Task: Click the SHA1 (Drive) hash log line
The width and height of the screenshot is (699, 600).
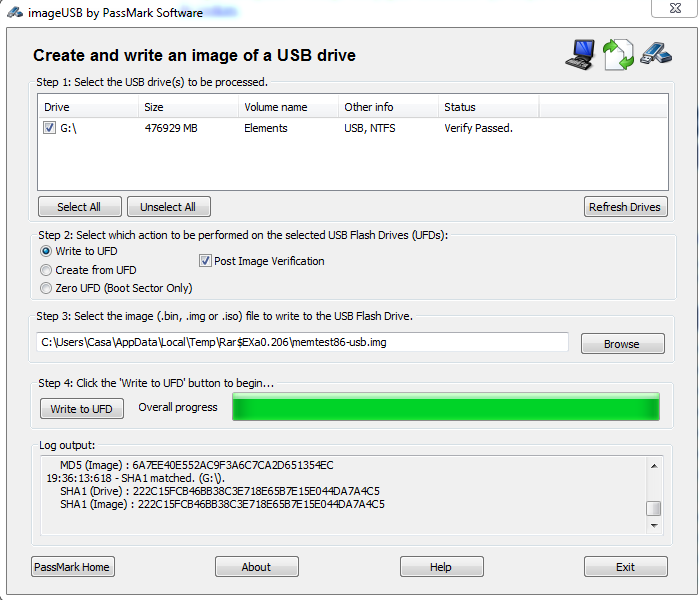Action: click(220, 491)
